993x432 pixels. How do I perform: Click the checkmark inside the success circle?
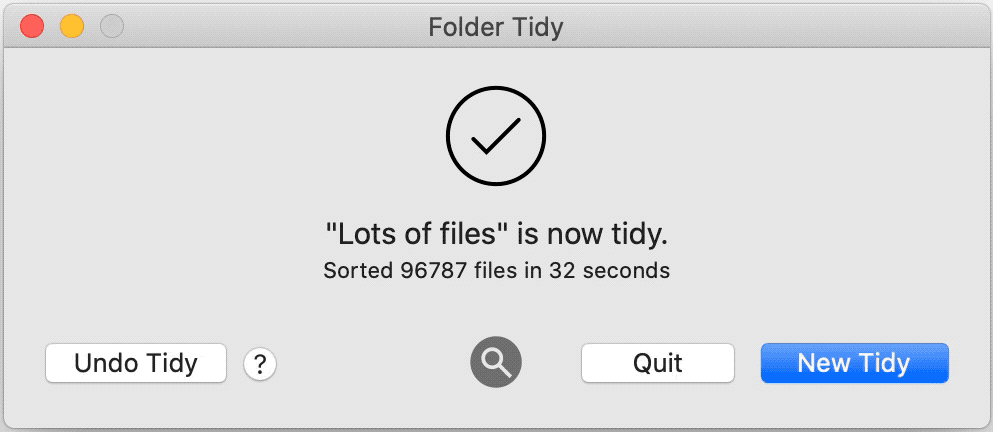coord(496,136)
